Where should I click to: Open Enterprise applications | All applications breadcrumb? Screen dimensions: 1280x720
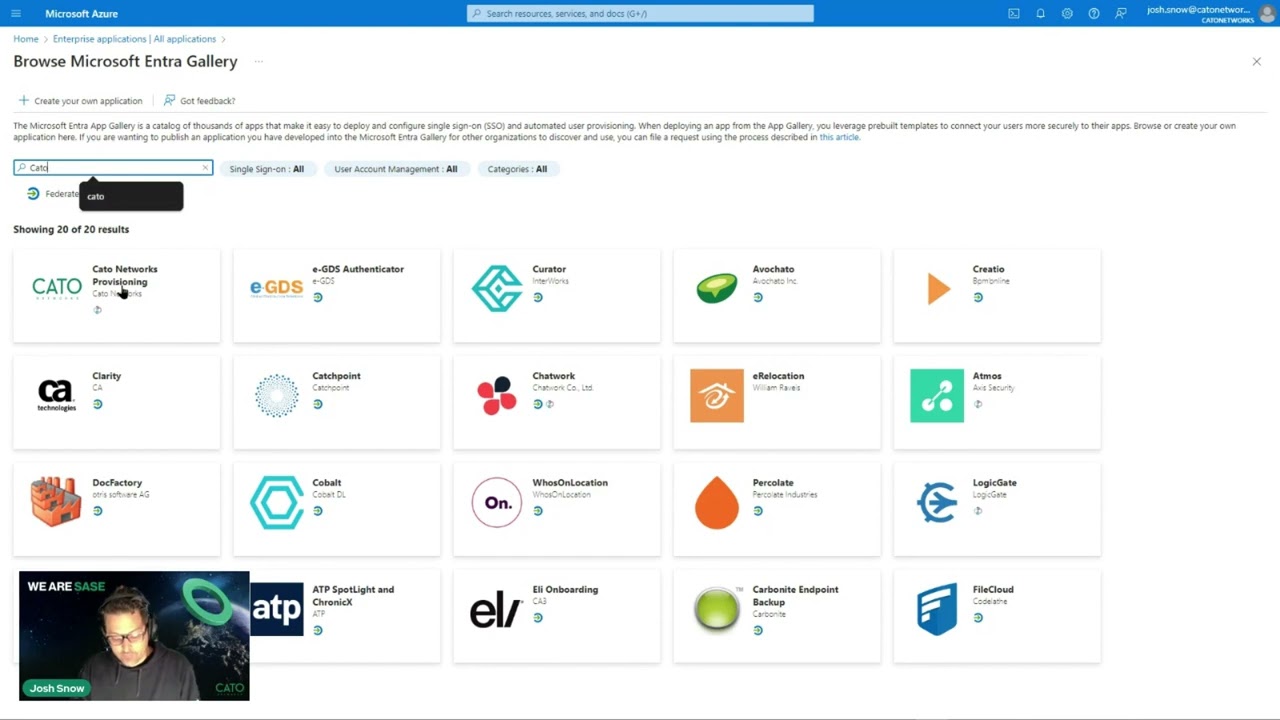click(134, 39)
